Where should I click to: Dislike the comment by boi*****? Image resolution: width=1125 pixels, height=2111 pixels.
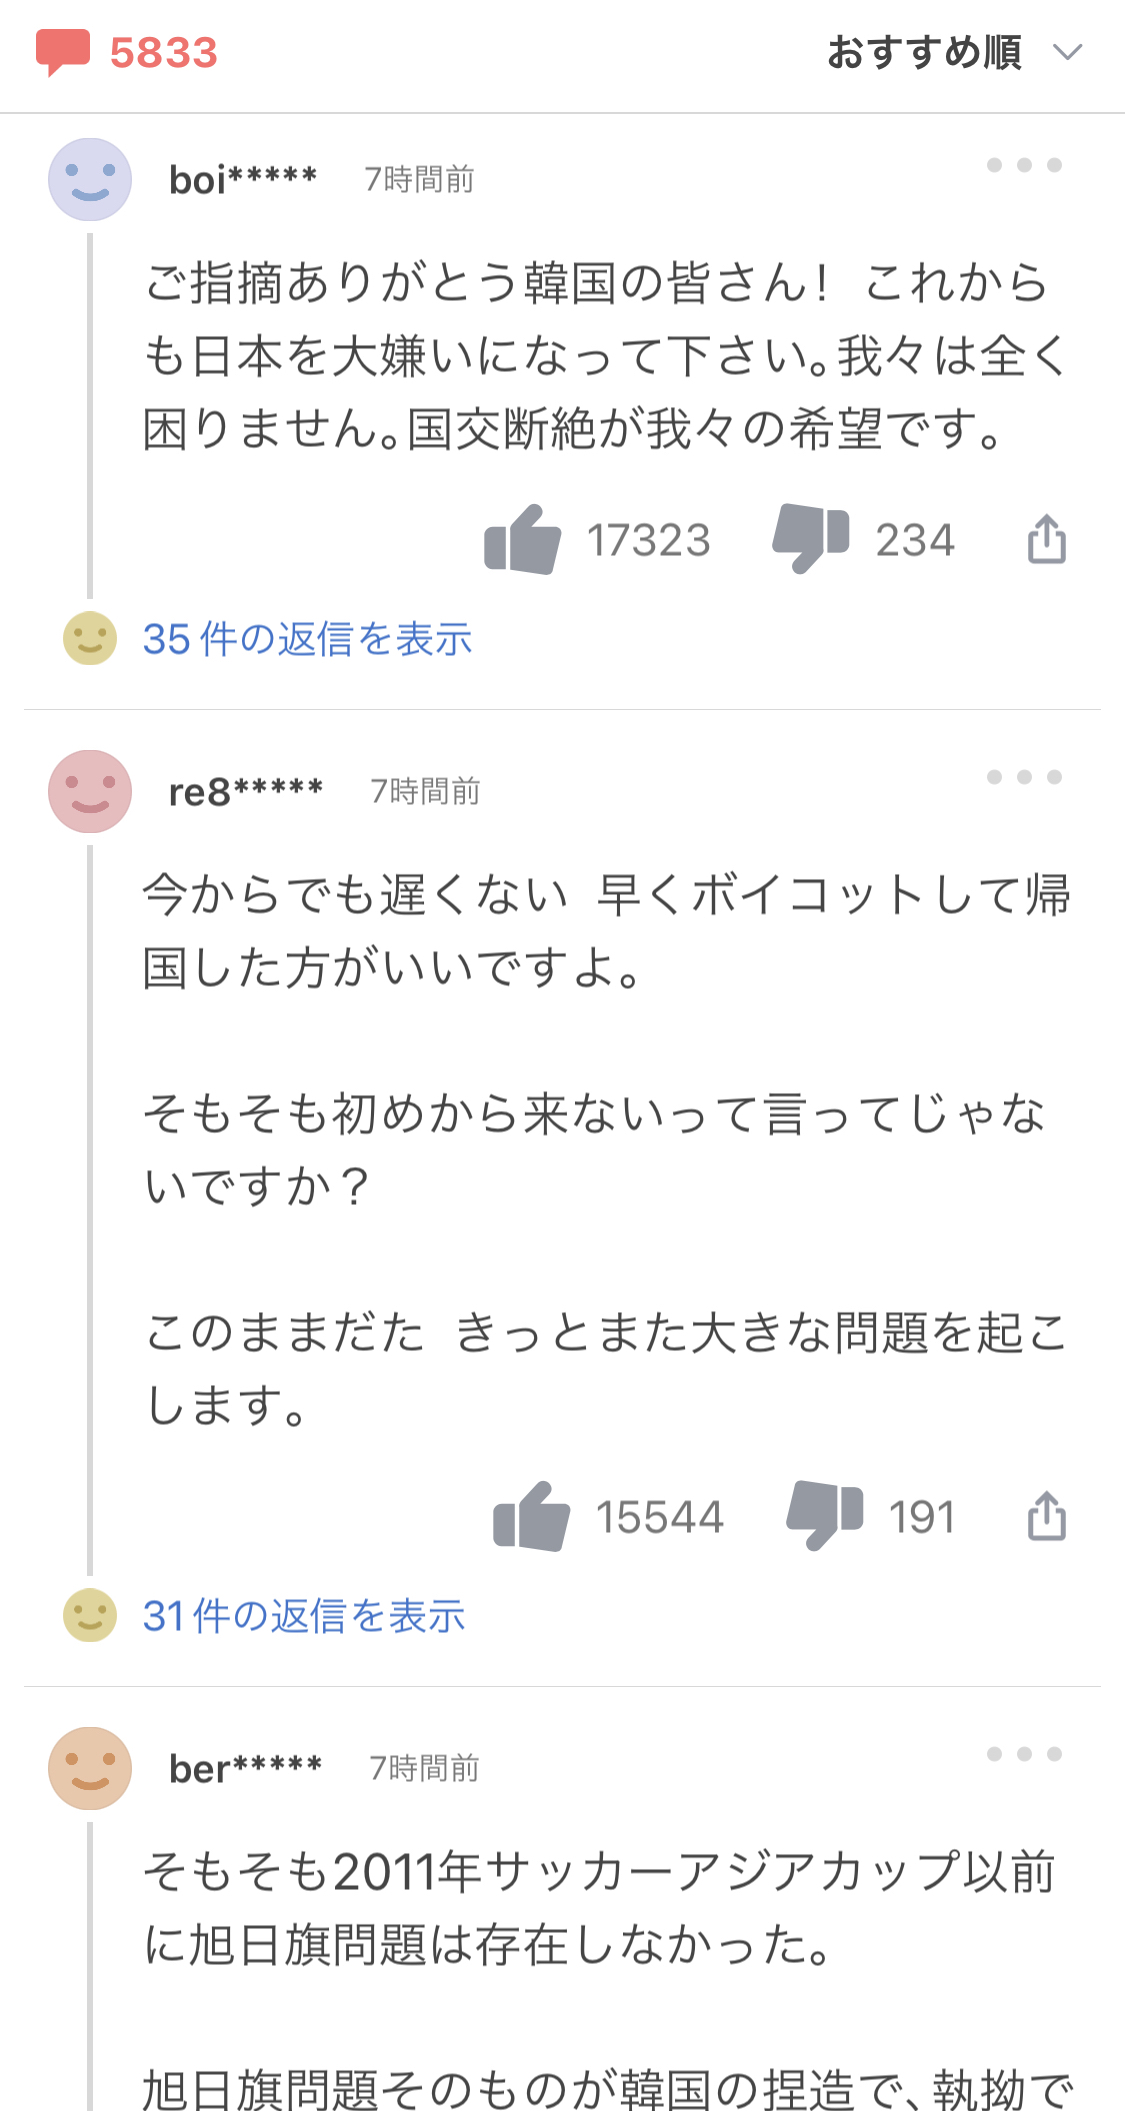(810, 538)
